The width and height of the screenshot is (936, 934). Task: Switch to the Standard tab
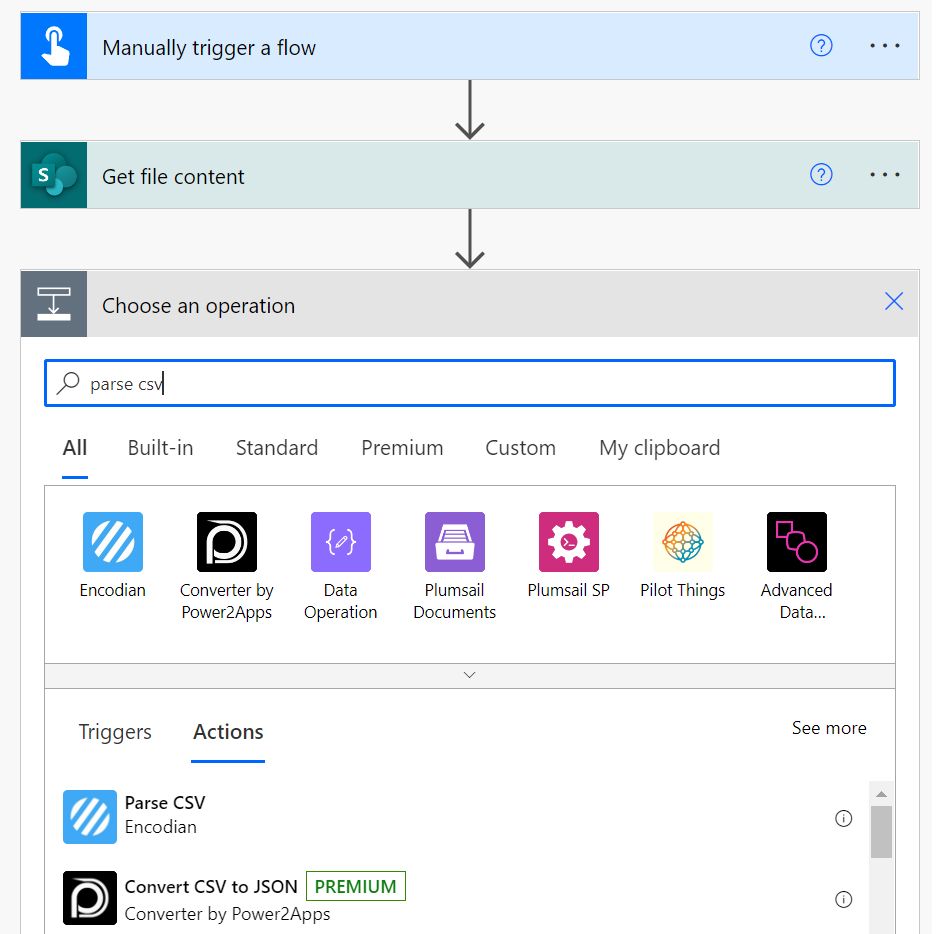point(276,448)
